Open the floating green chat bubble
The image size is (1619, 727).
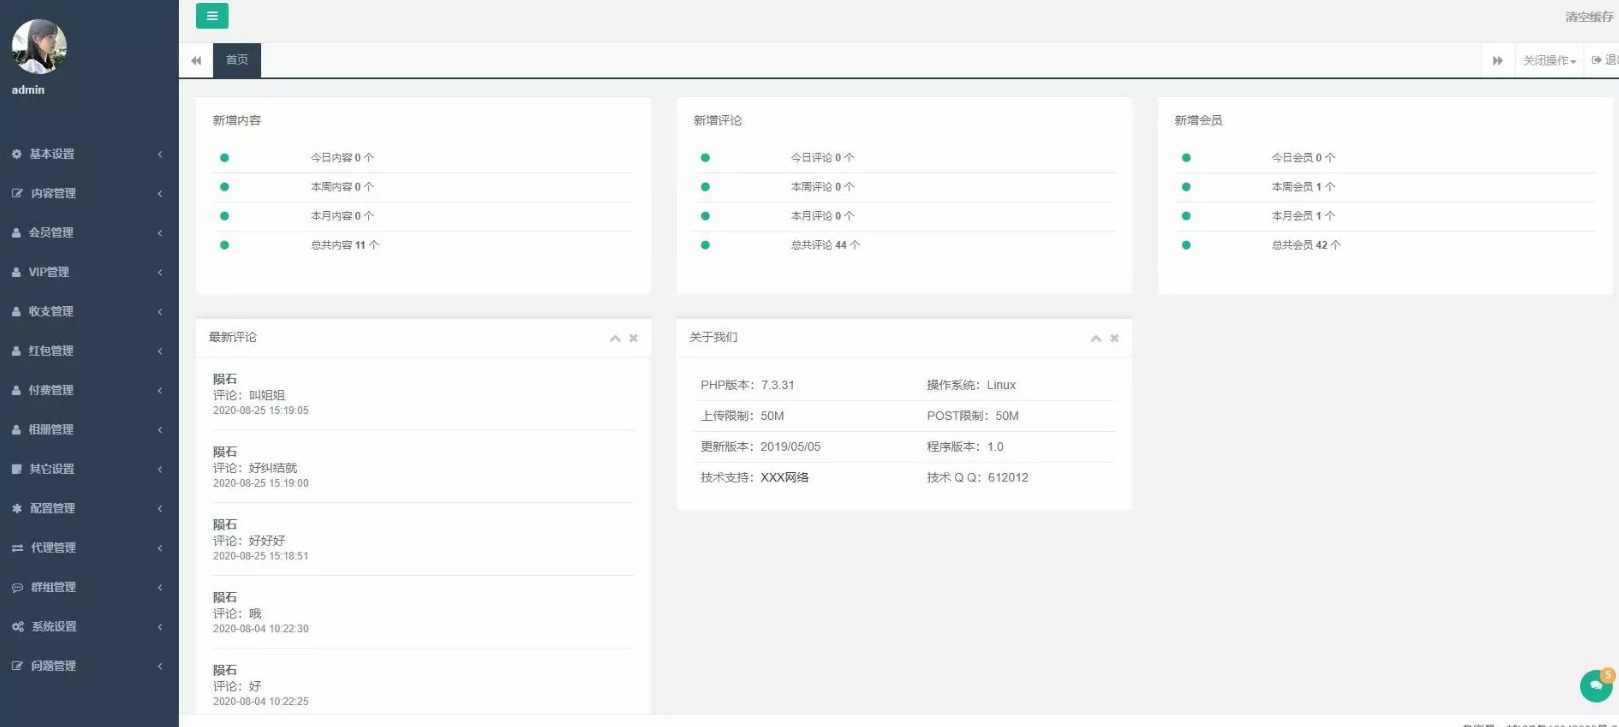pos(1595,686)
